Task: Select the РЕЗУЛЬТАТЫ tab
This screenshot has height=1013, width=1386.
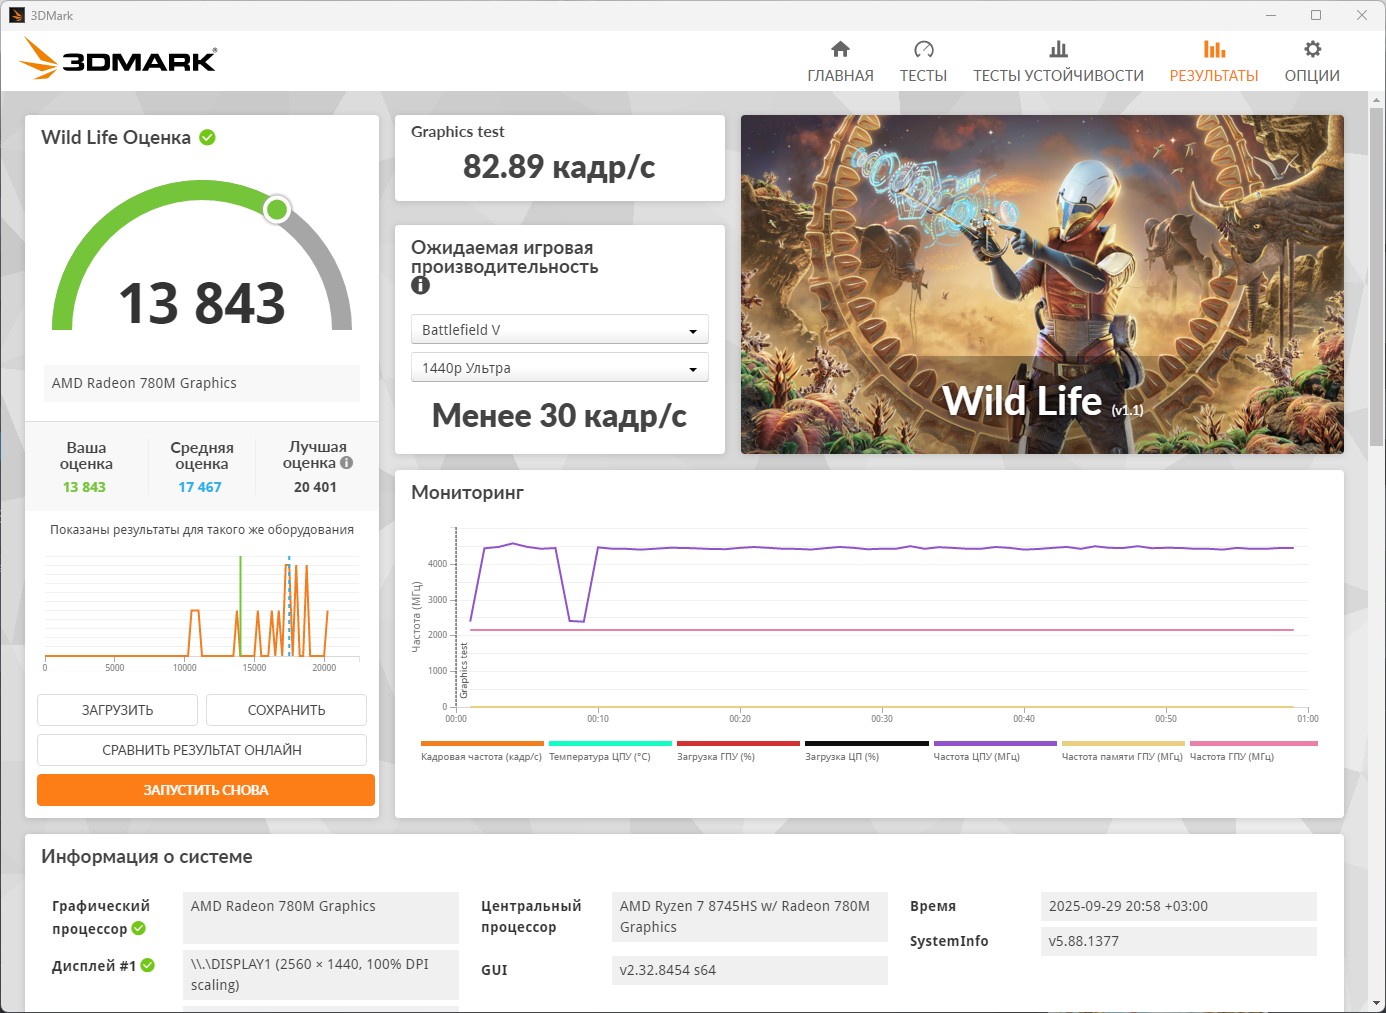Action: [1214, 62]
